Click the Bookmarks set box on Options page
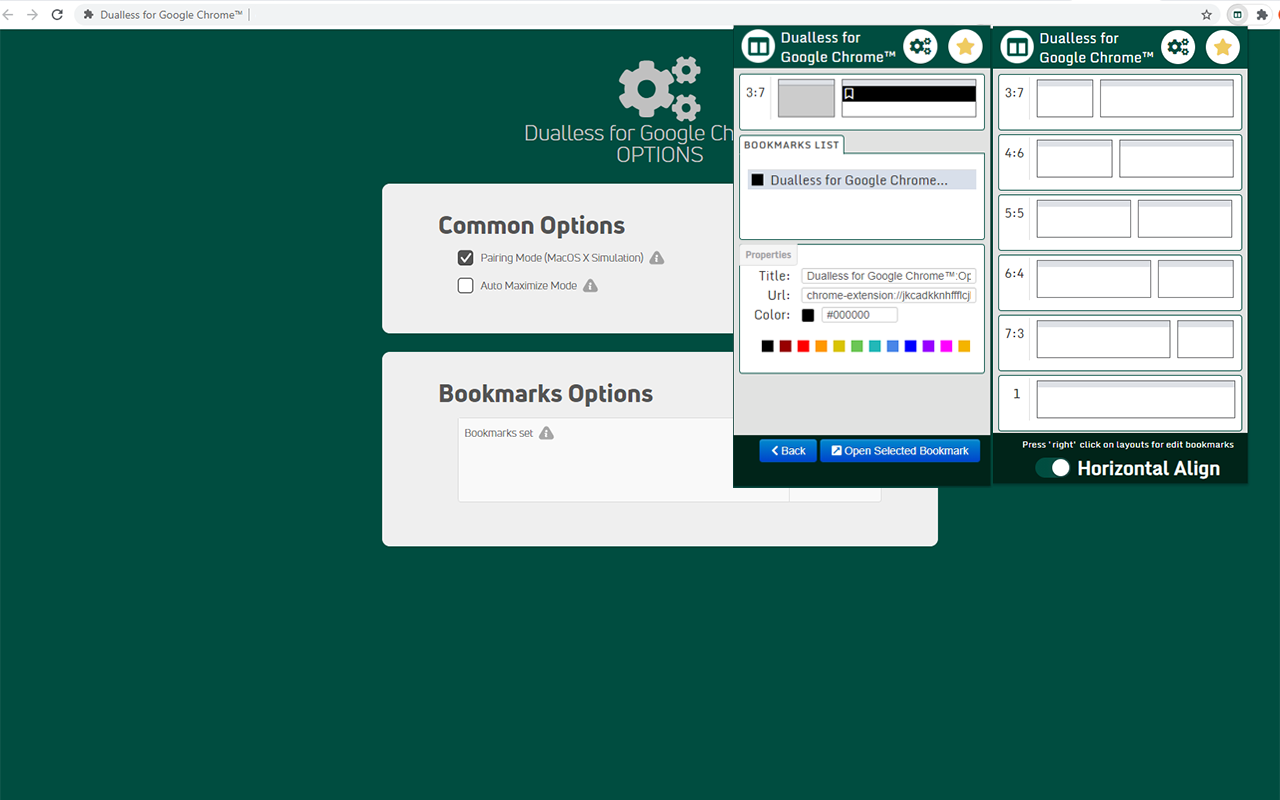The width and height of the screenshot is (1280, 800). click(669, 460)
